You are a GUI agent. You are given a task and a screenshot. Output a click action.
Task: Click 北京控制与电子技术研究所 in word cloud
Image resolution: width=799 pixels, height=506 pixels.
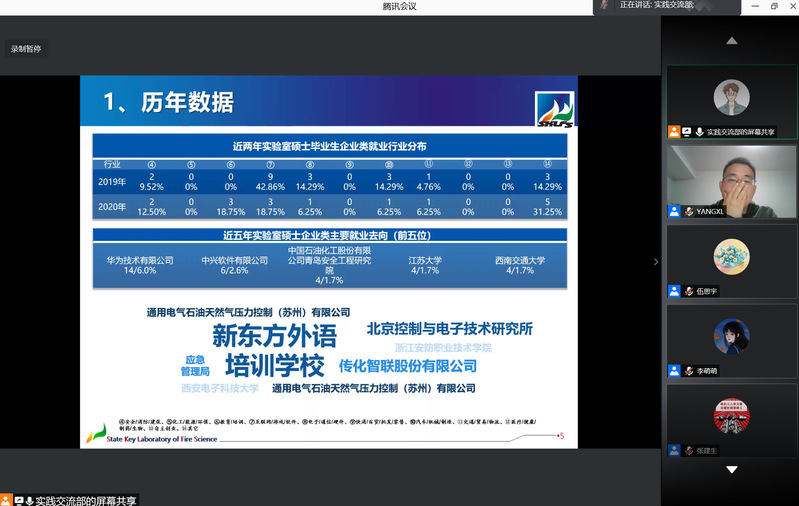(449, 329)
